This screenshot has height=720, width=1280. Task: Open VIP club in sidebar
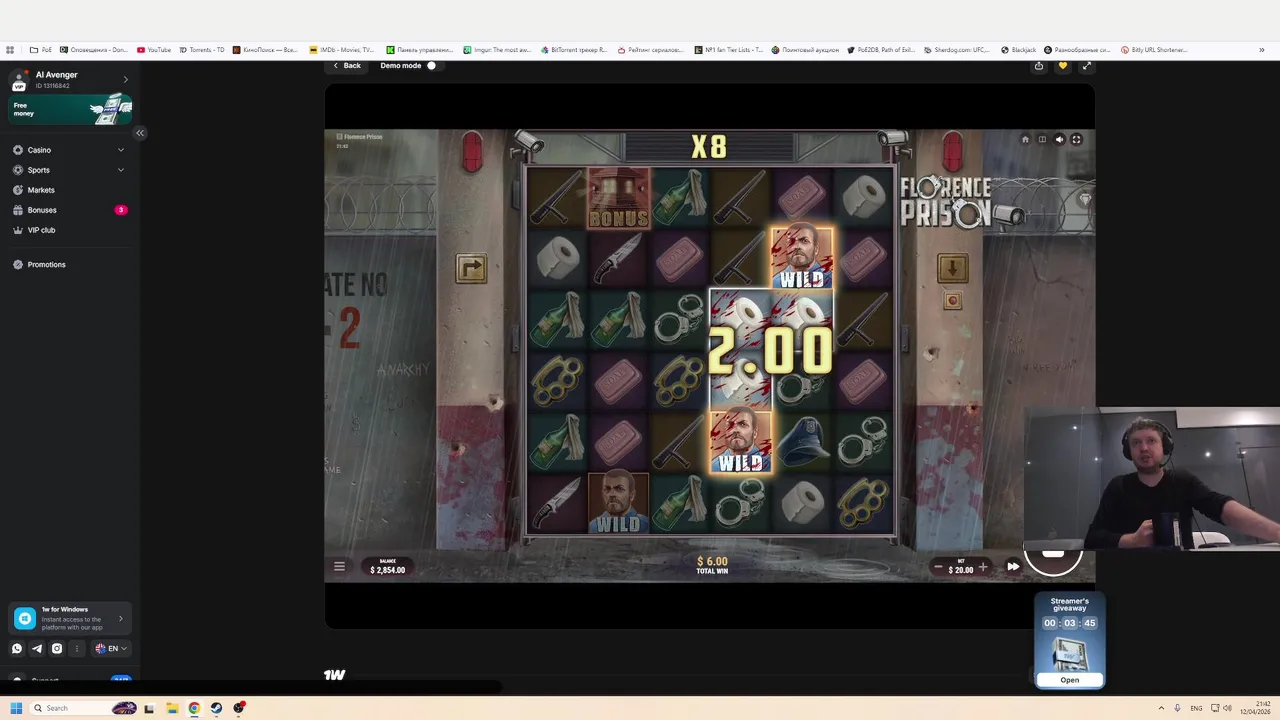click(41, 230)
